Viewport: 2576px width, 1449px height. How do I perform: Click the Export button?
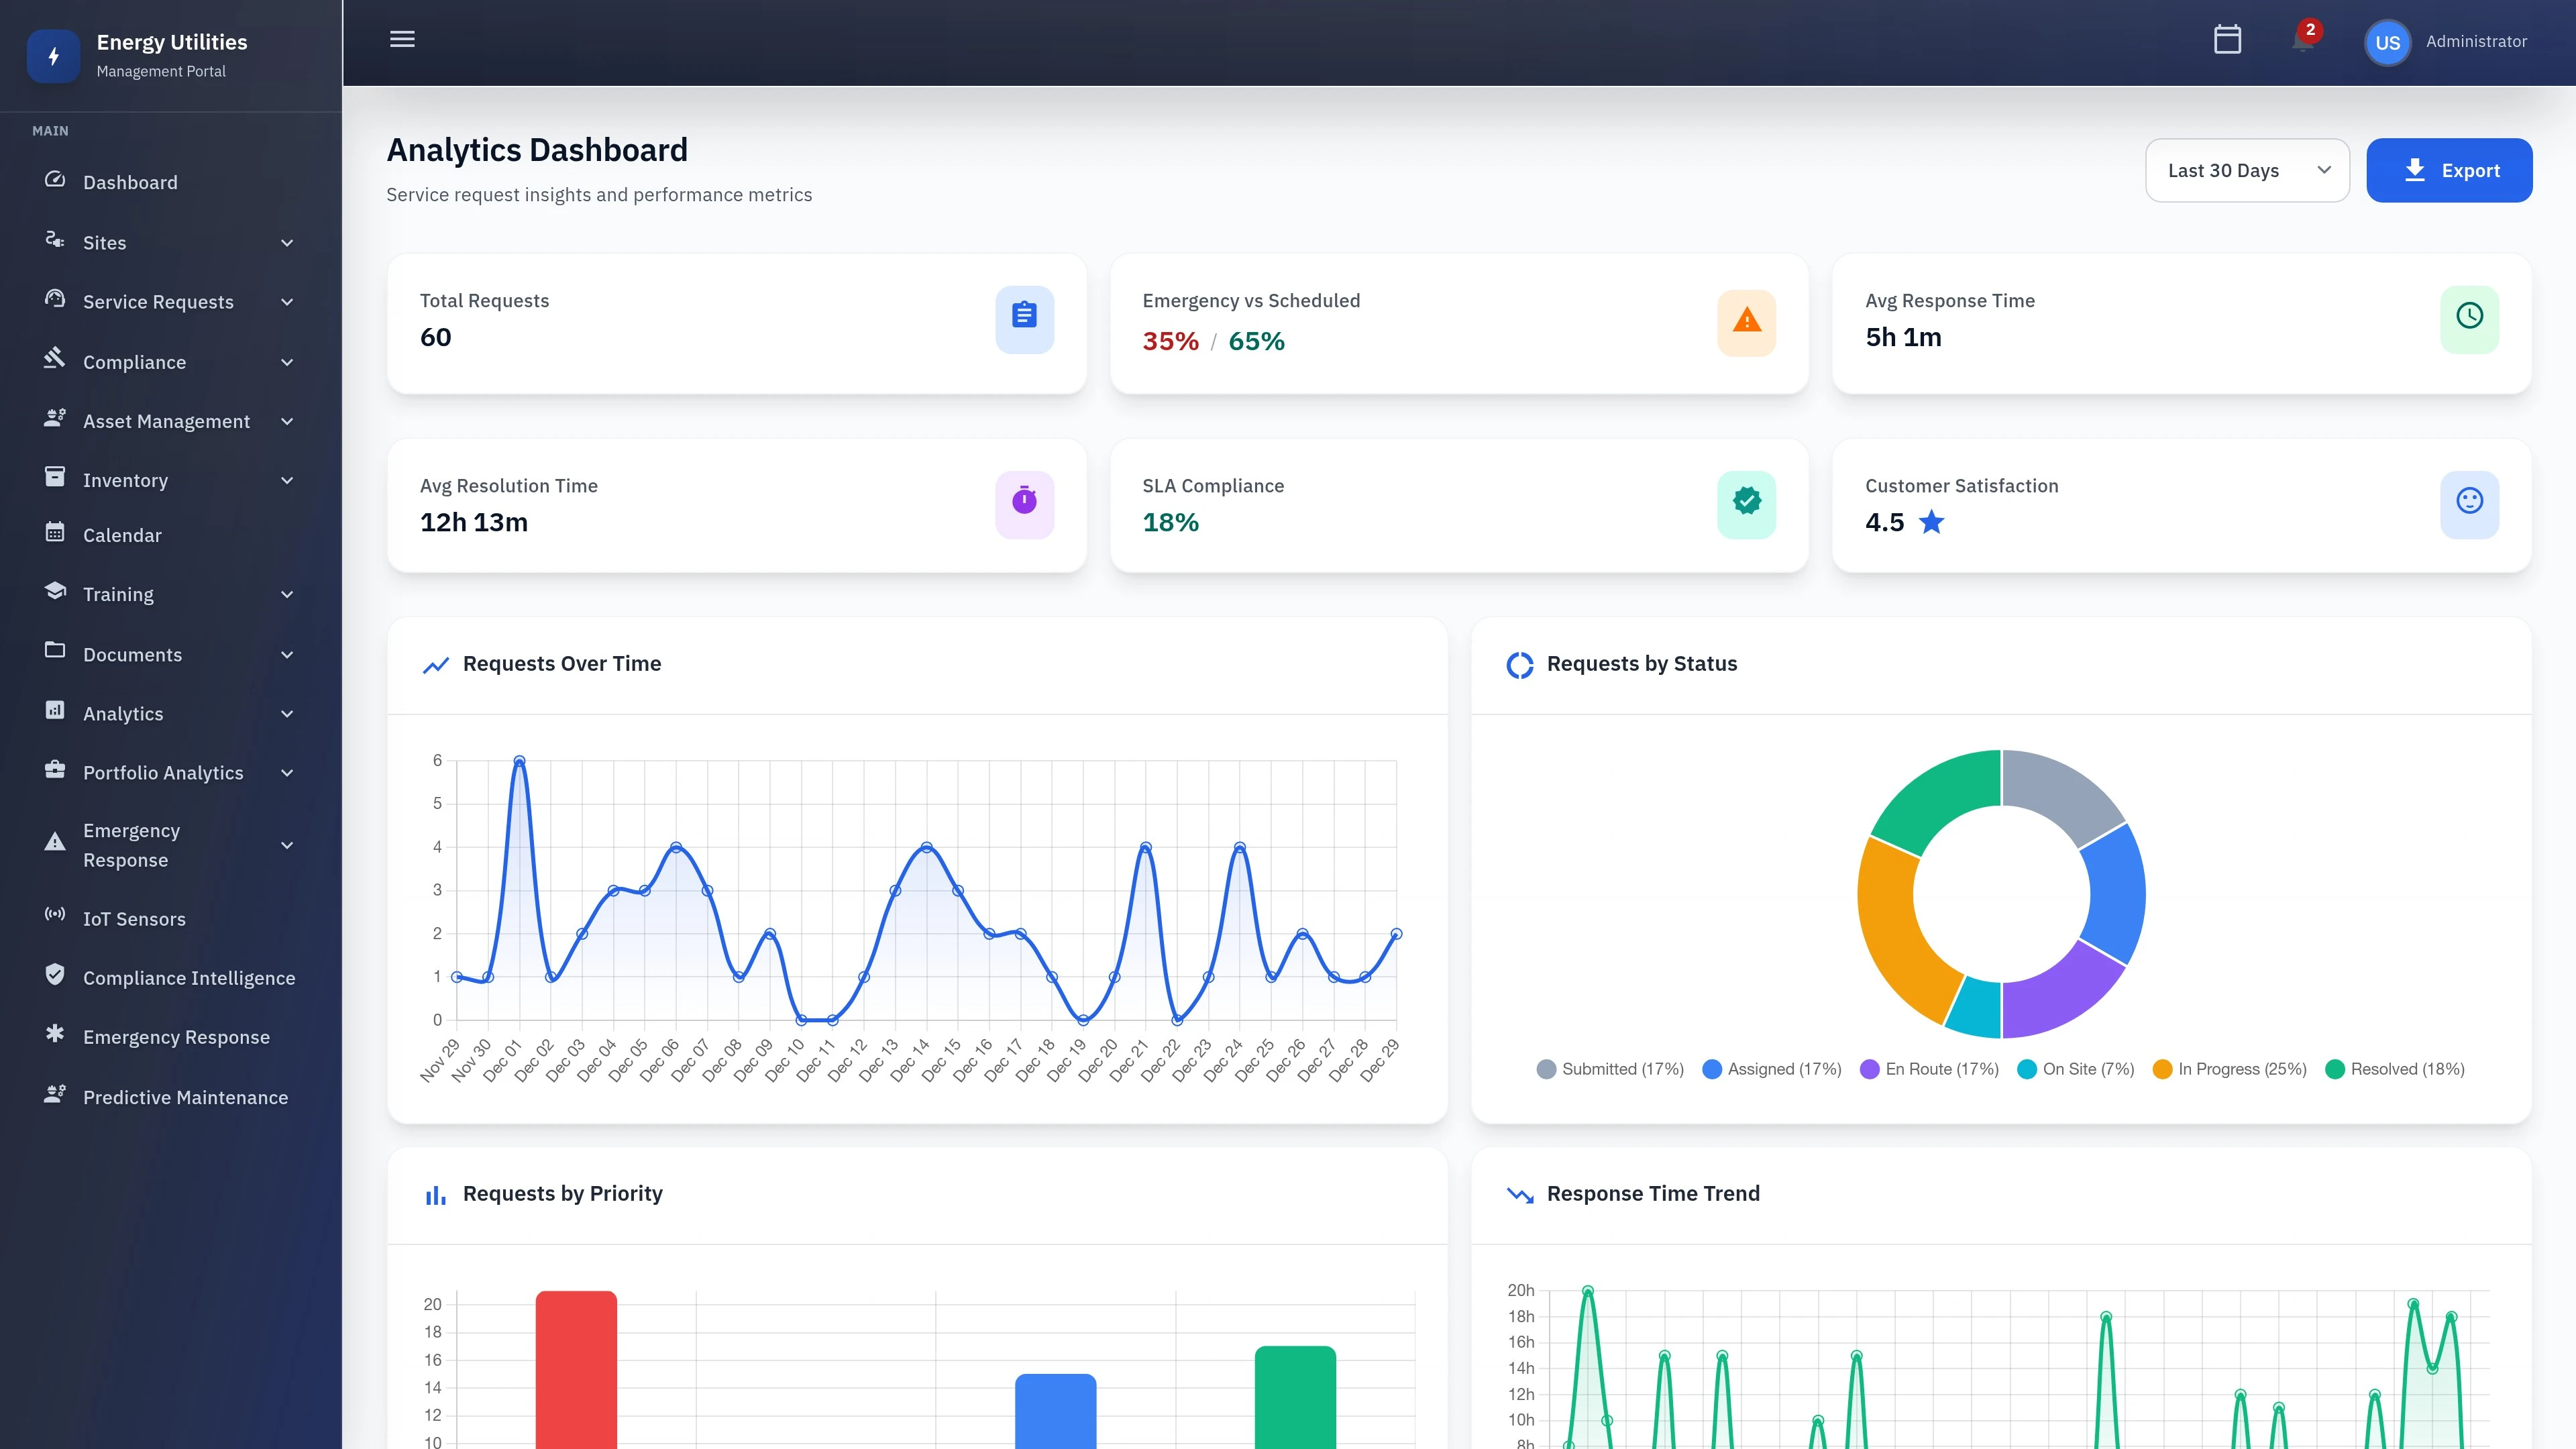(2449, 170)
